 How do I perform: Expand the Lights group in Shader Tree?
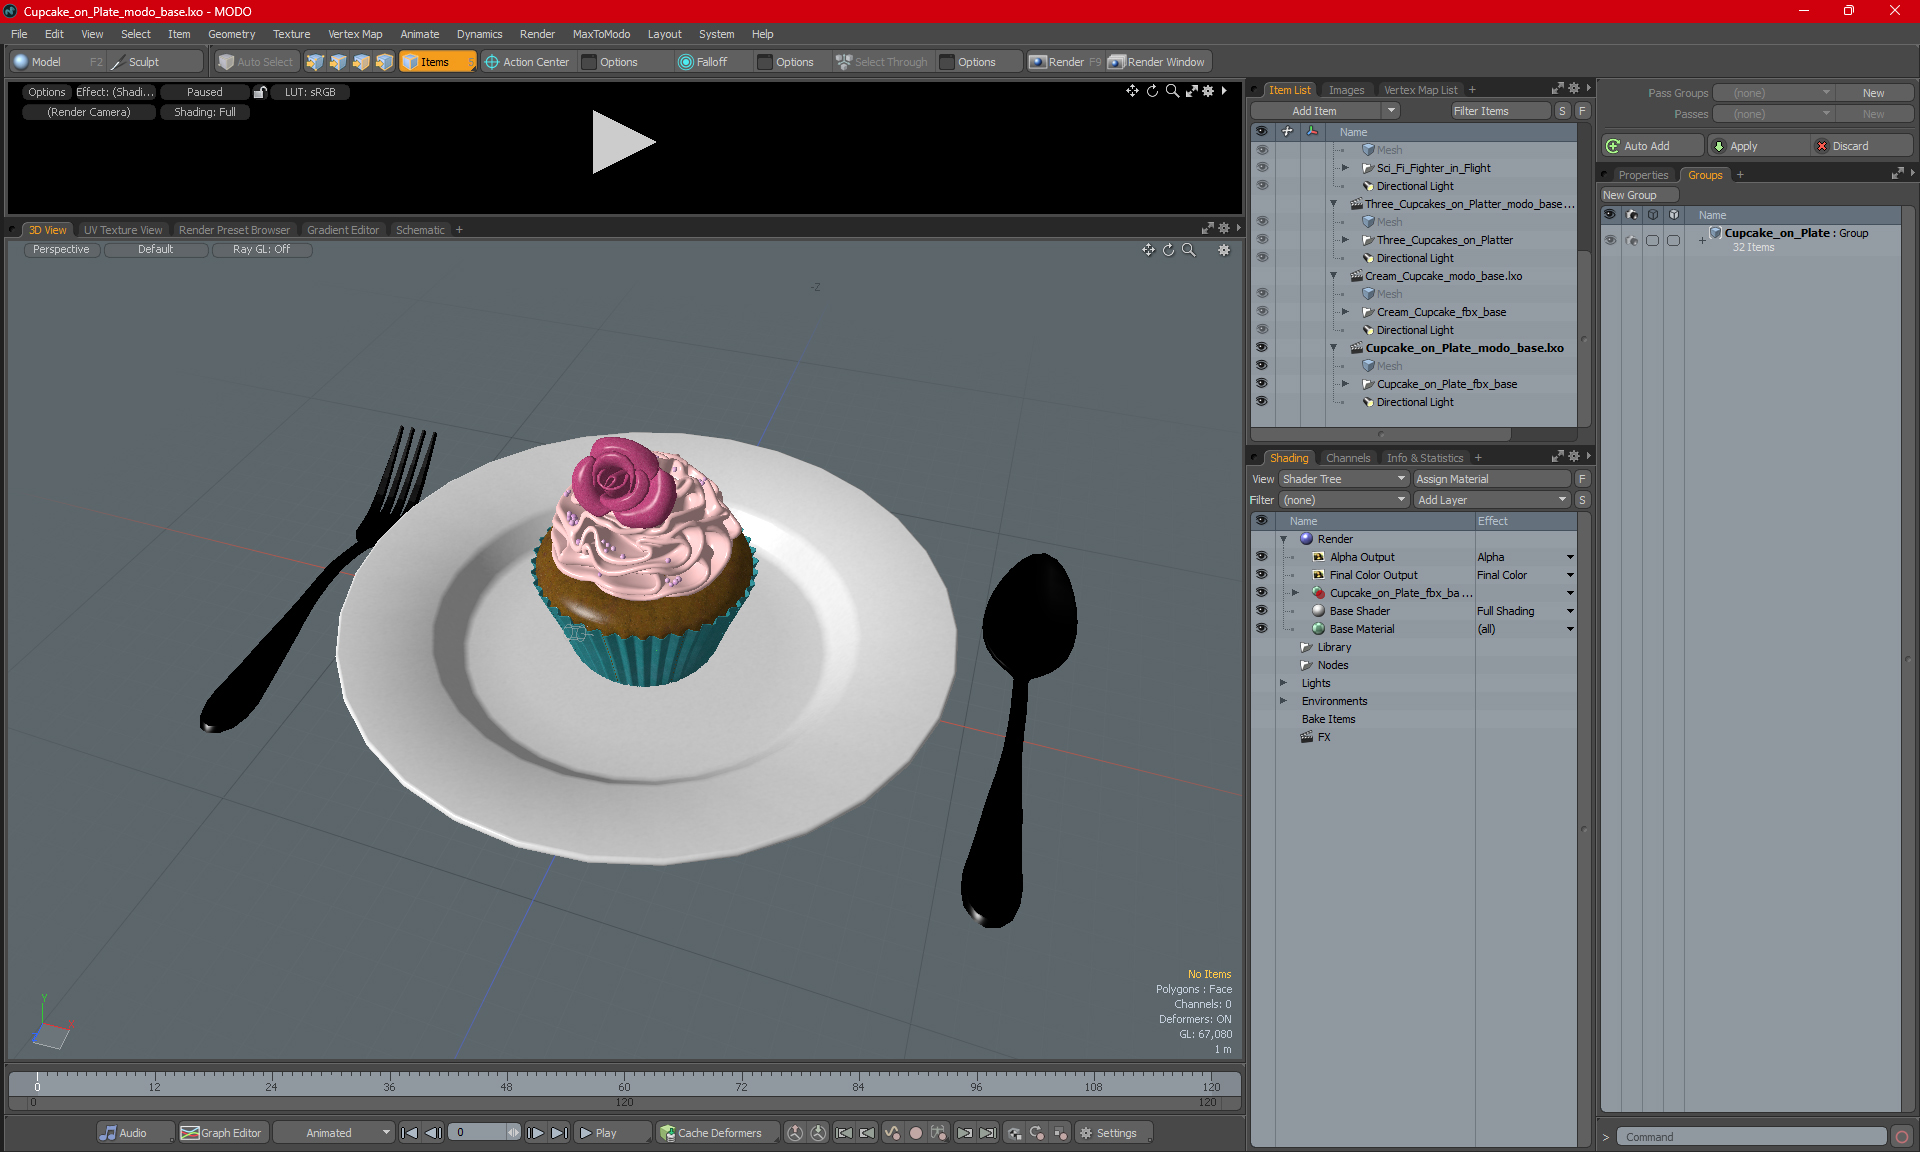1283,683
